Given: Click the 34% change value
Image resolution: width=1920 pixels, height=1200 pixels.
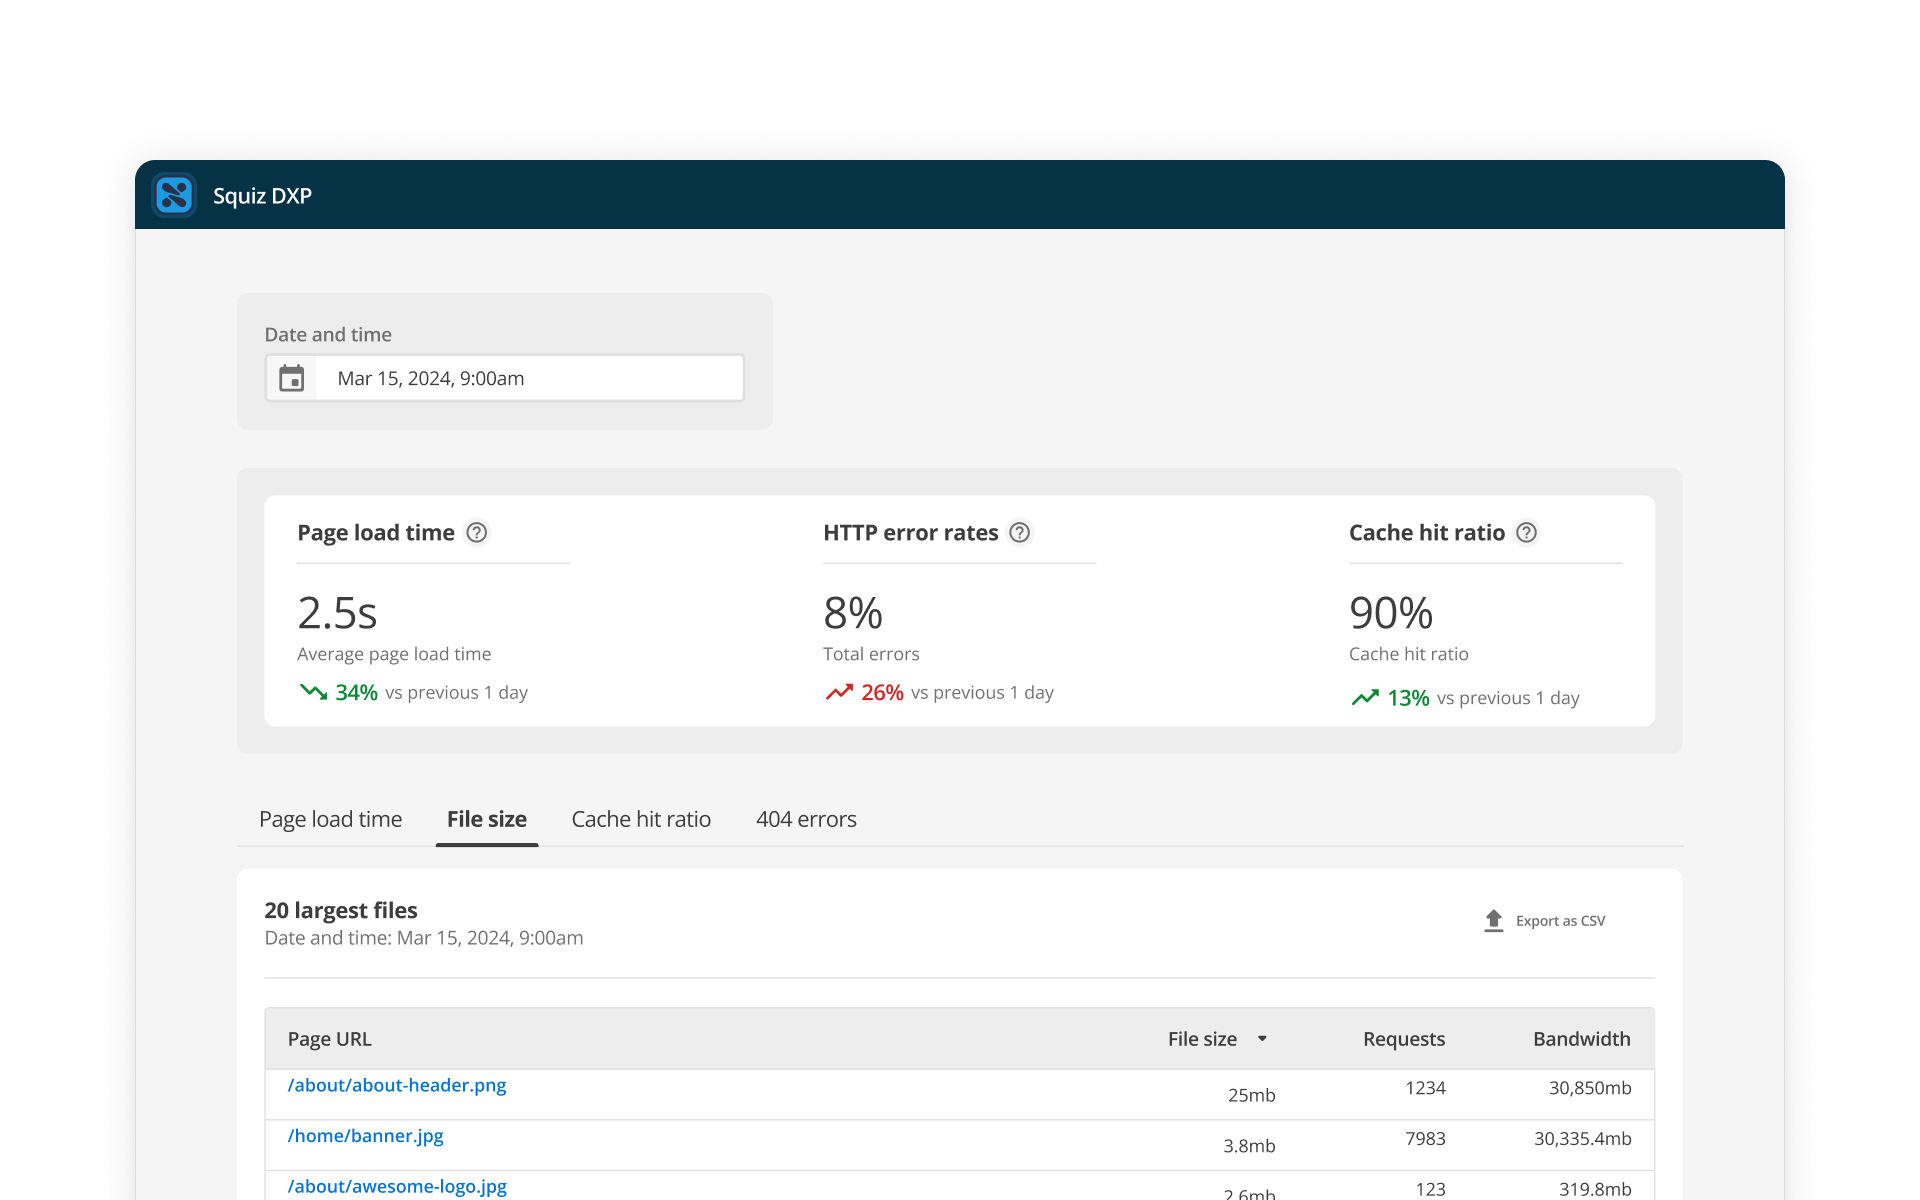Looking at the screenshot, I should pos(356,692).
